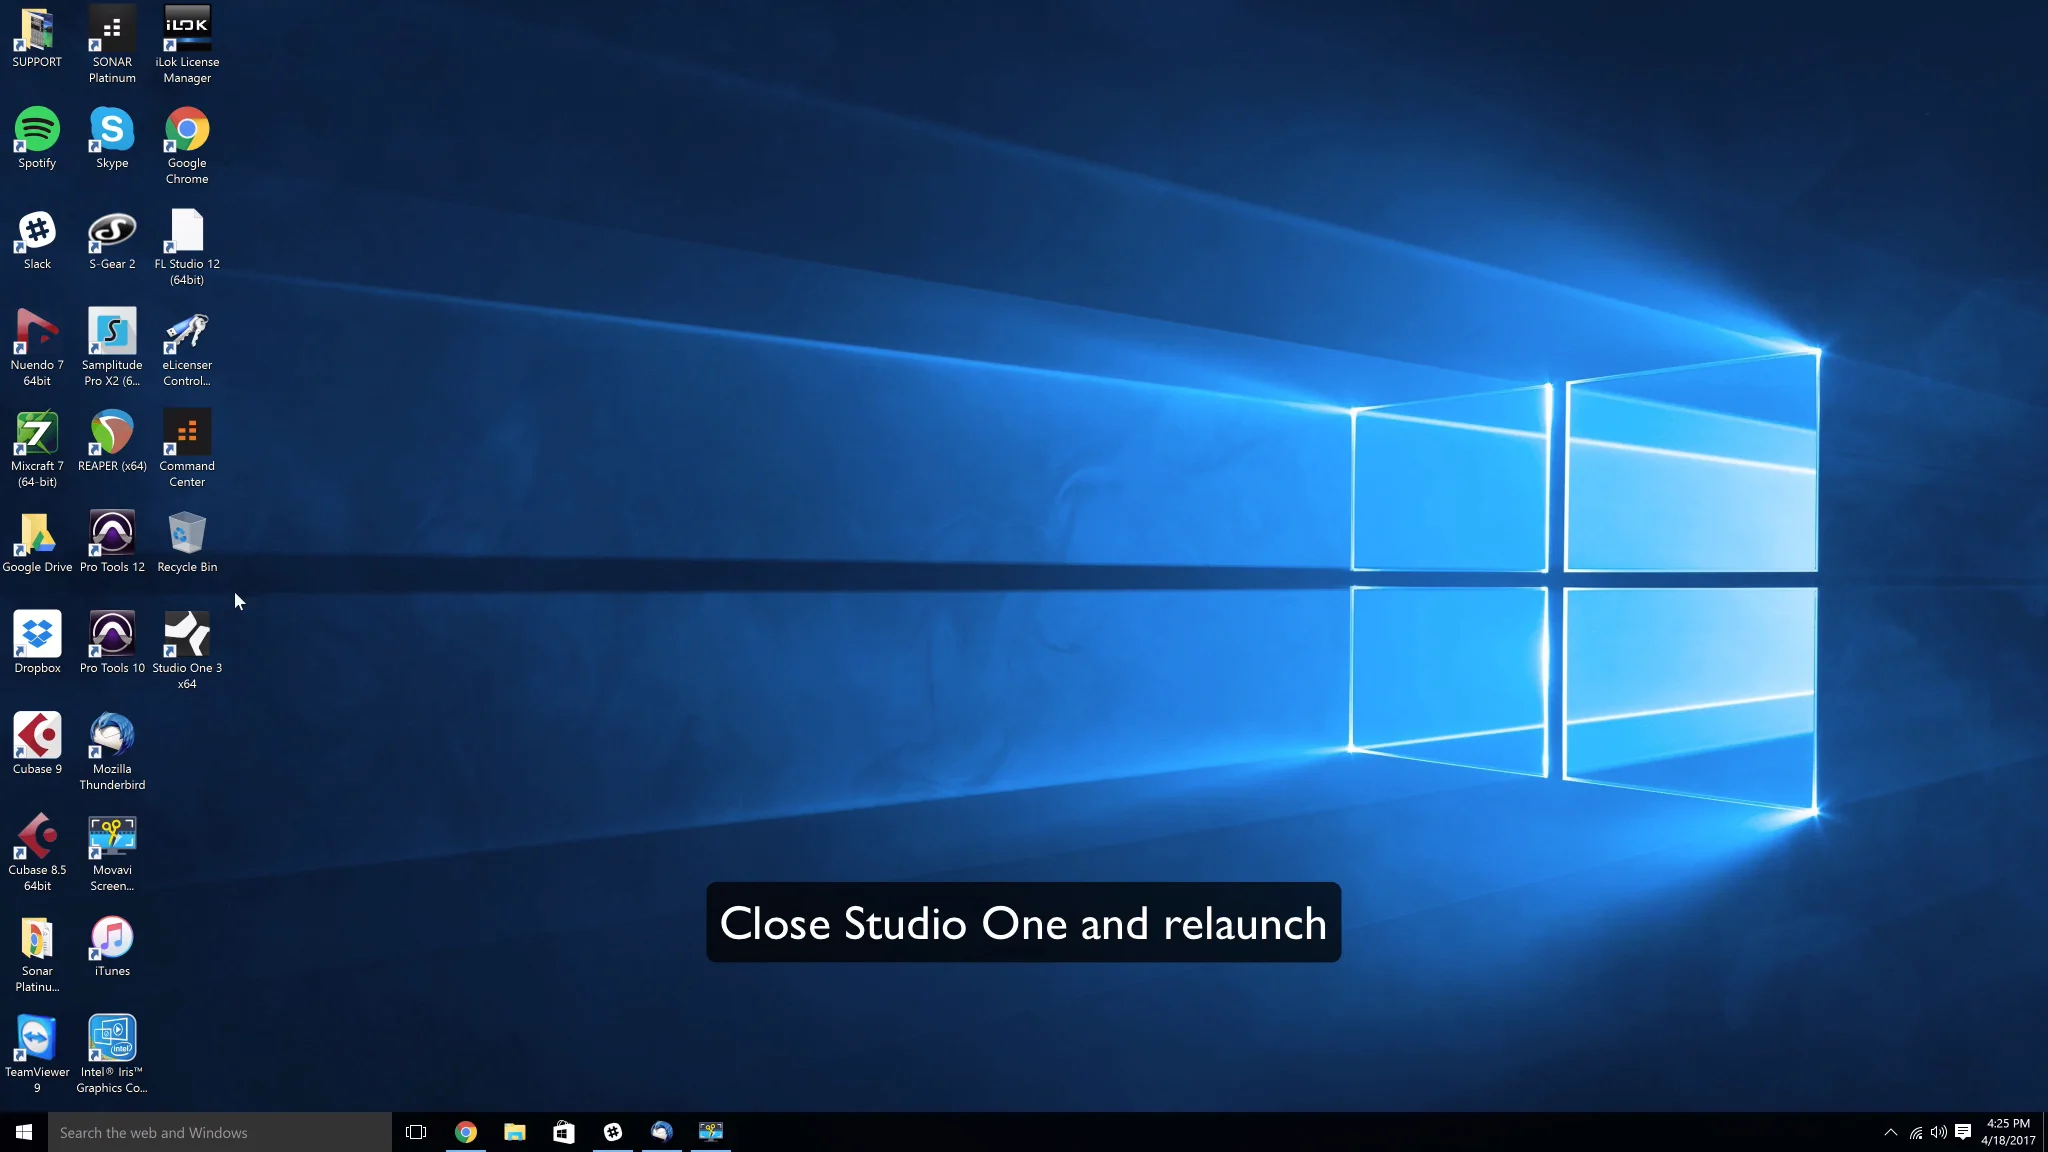Open the volume control in tray
The image size is (2048, 1152).
tap(1939, 1132)
